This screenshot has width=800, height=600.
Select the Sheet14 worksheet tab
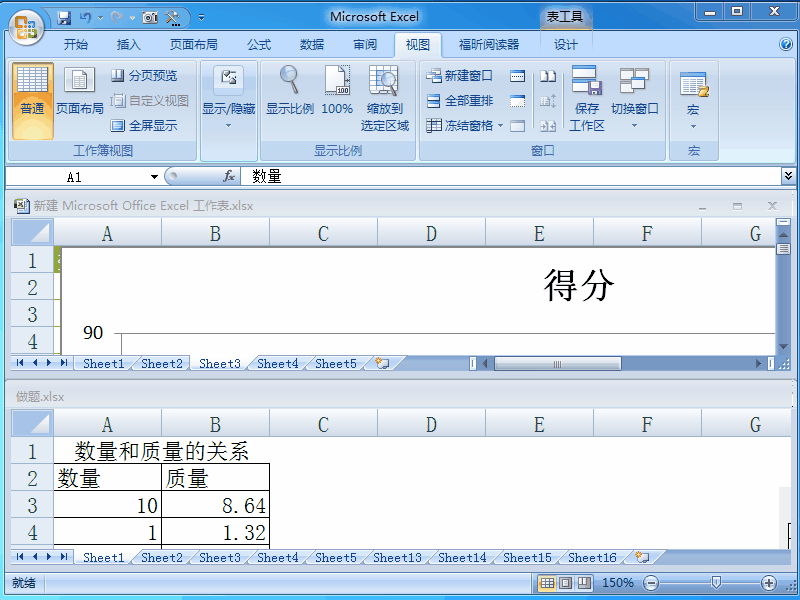click(x=461, y=558)
